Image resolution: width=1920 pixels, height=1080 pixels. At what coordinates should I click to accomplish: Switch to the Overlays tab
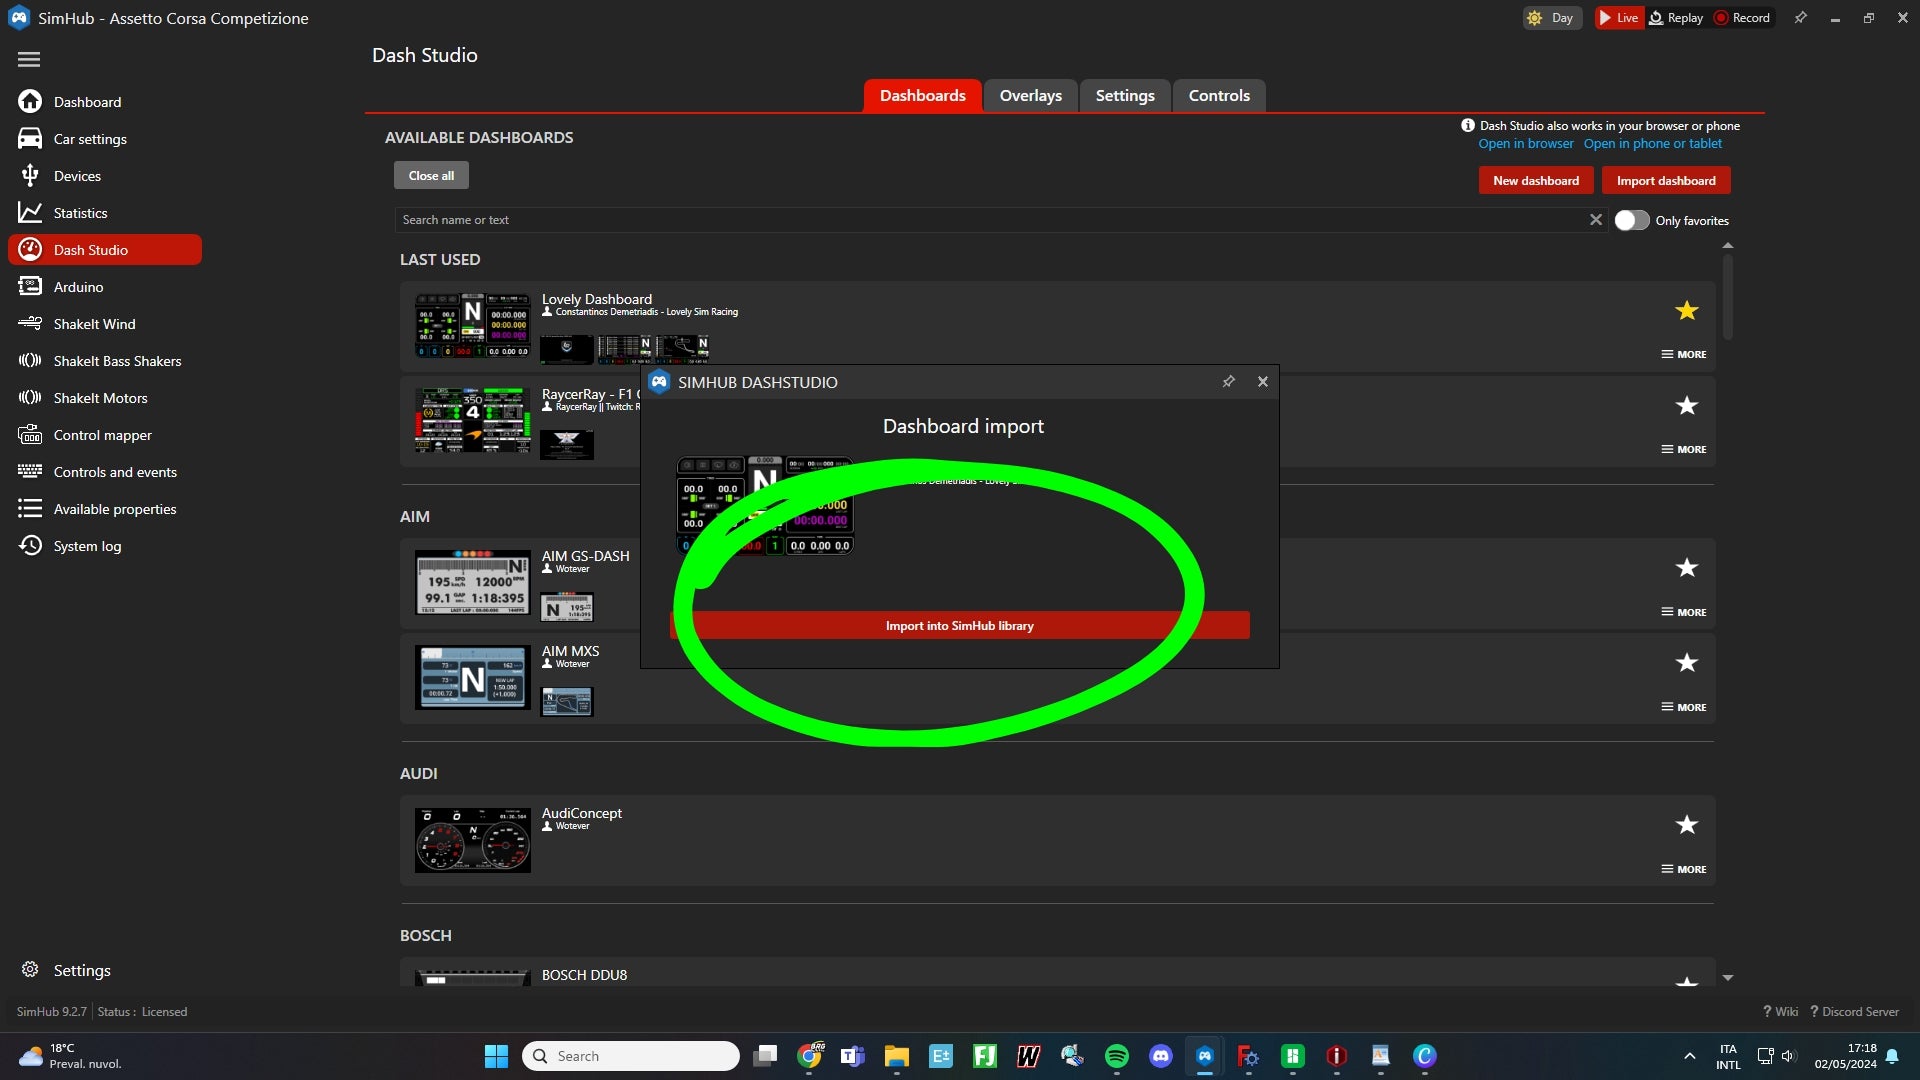point(1030,96)
